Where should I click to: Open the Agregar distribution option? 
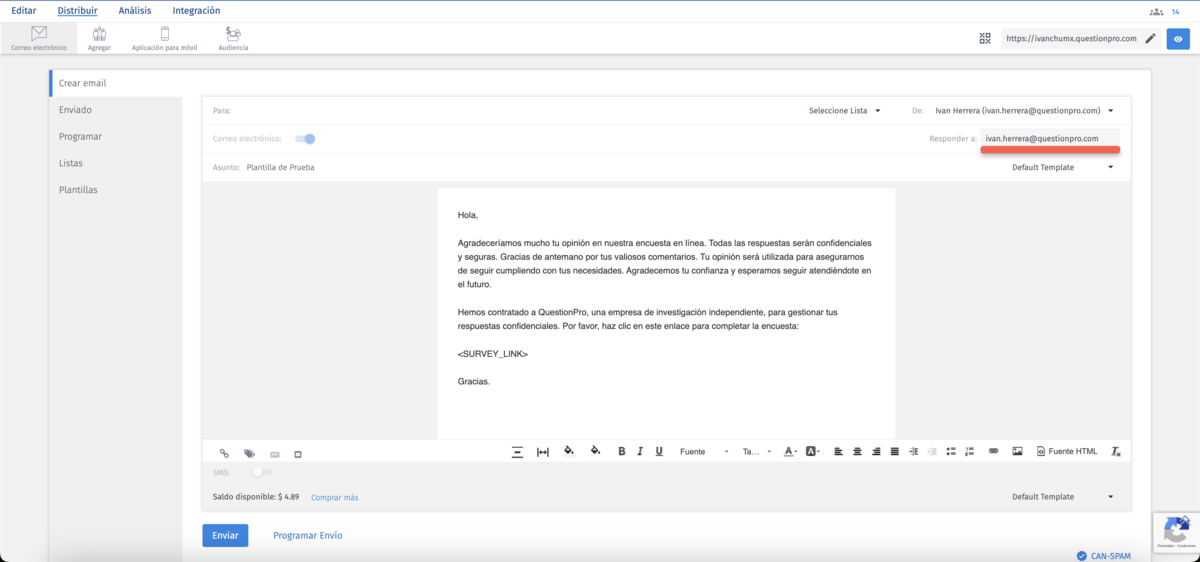[99, 38]
